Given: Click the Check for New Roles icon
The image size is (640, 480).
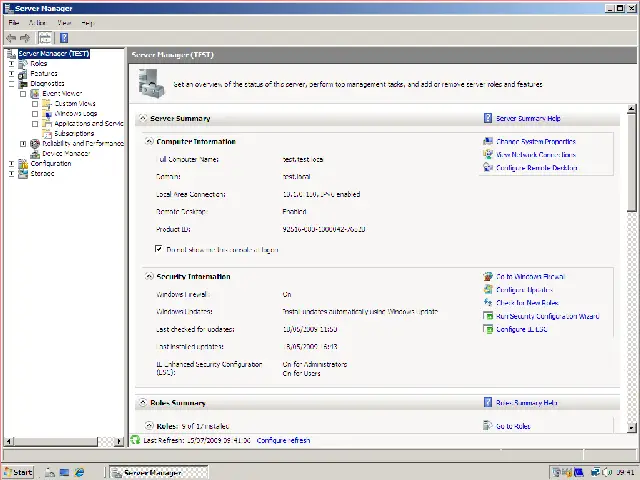Looking at the screenshot, I should tap(488, 303).
